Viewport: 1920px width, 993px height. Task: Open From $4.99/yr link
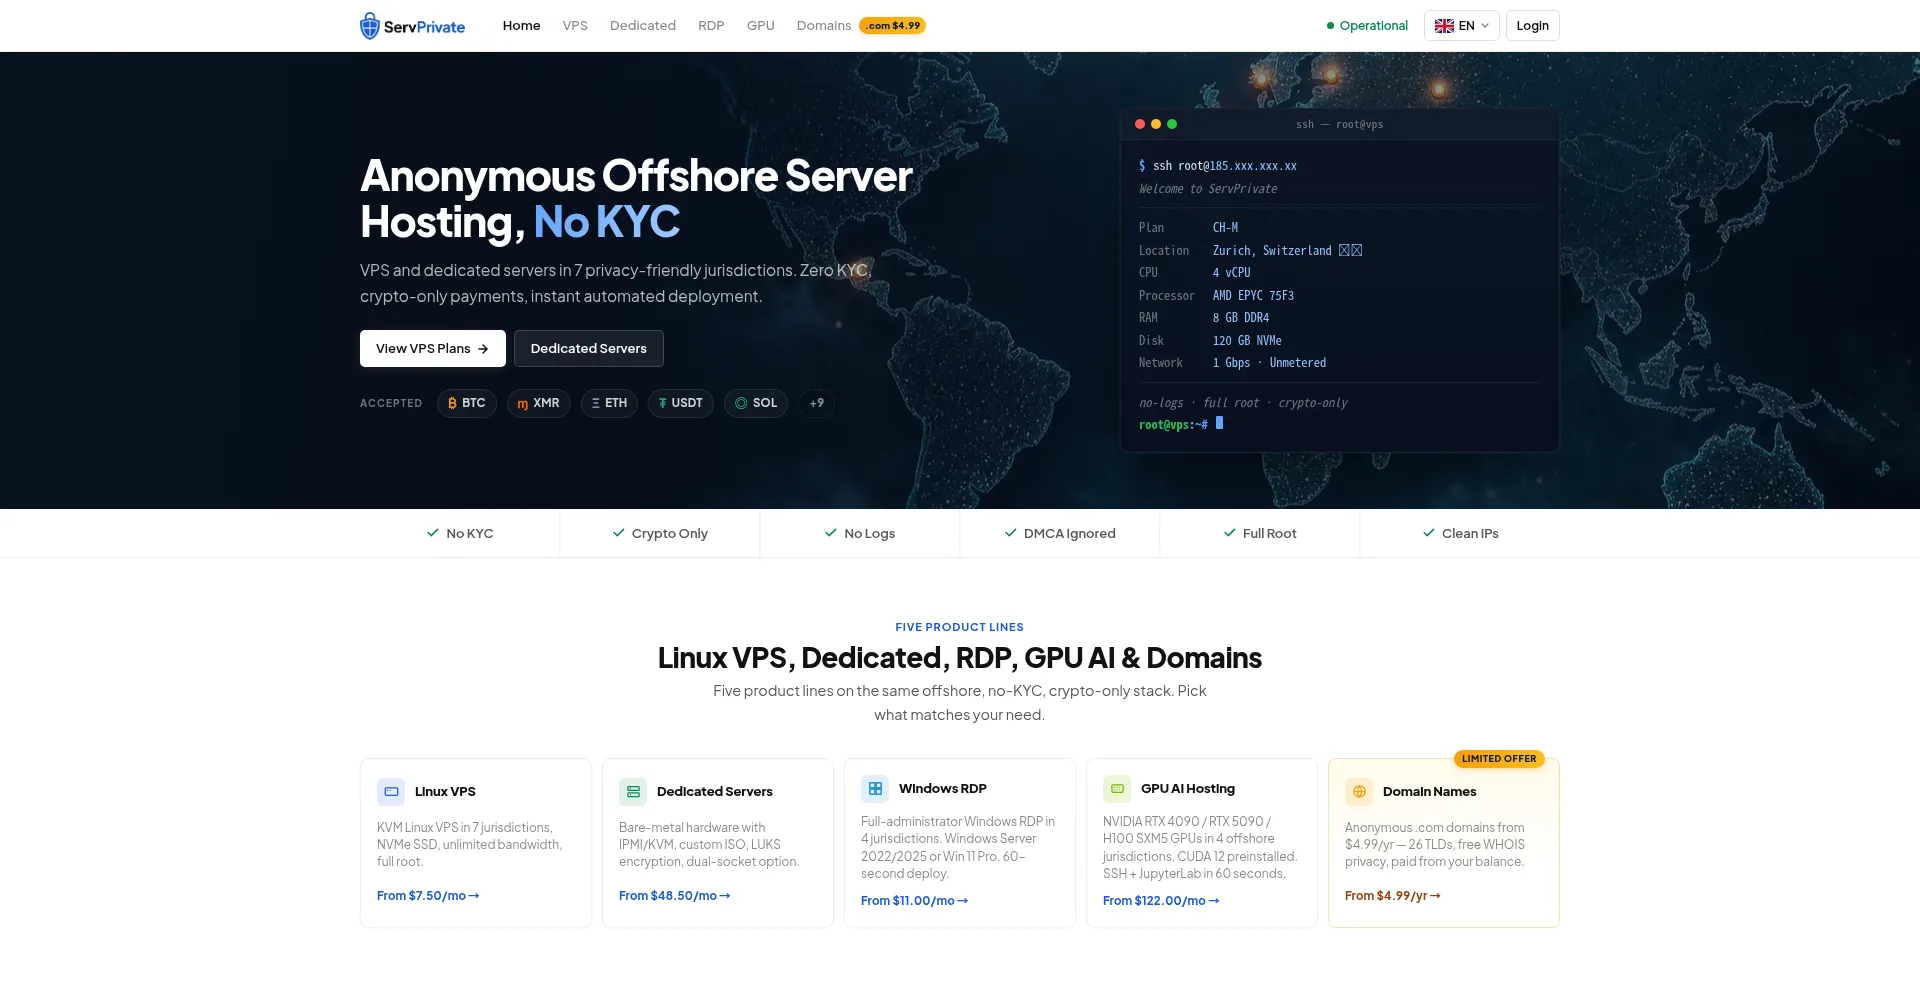(1393, 896)
